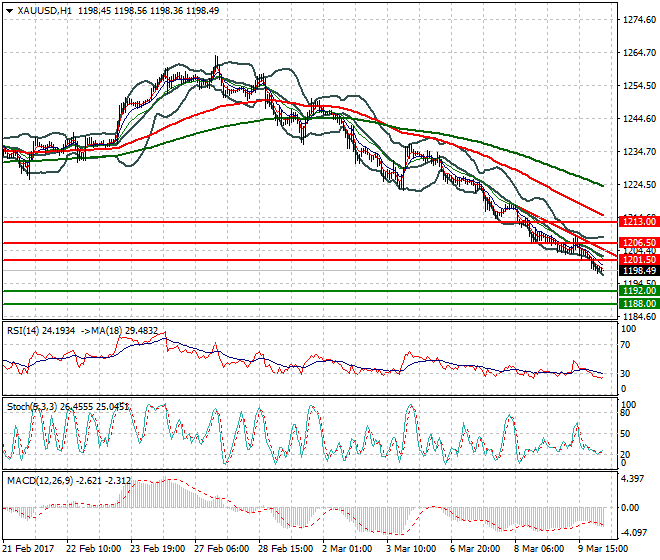
Task: Select the 28 Feb 15:00 time axis label
Action: click(x=285, y=549)
